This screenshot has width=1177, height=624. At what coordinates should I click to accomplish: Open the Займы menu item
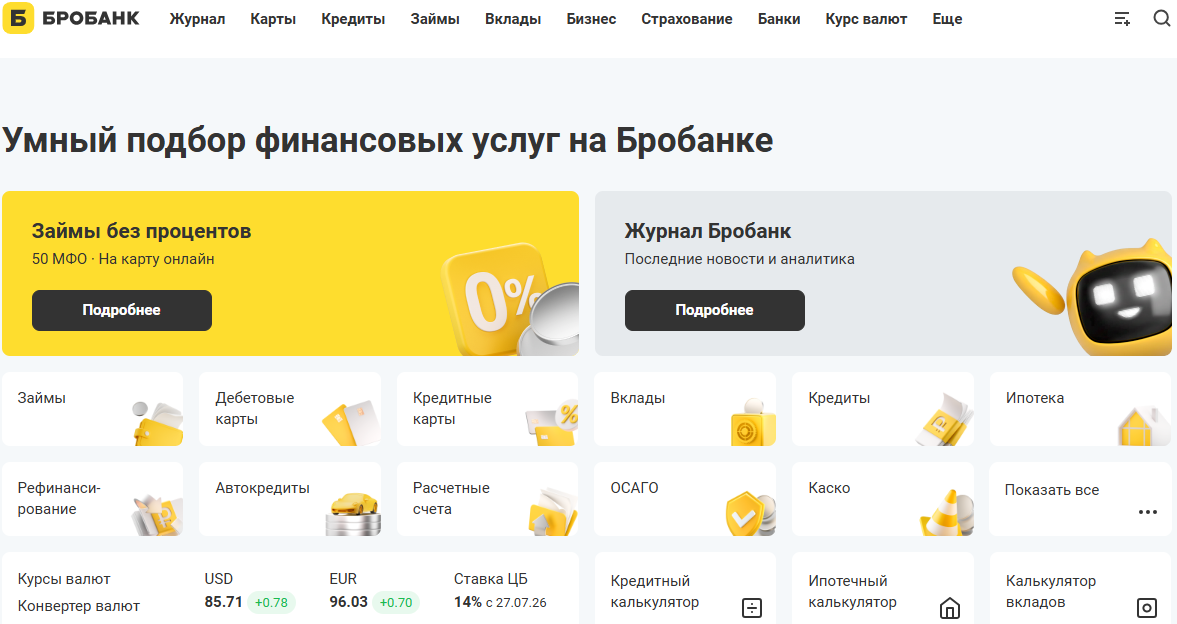(435, 19)
